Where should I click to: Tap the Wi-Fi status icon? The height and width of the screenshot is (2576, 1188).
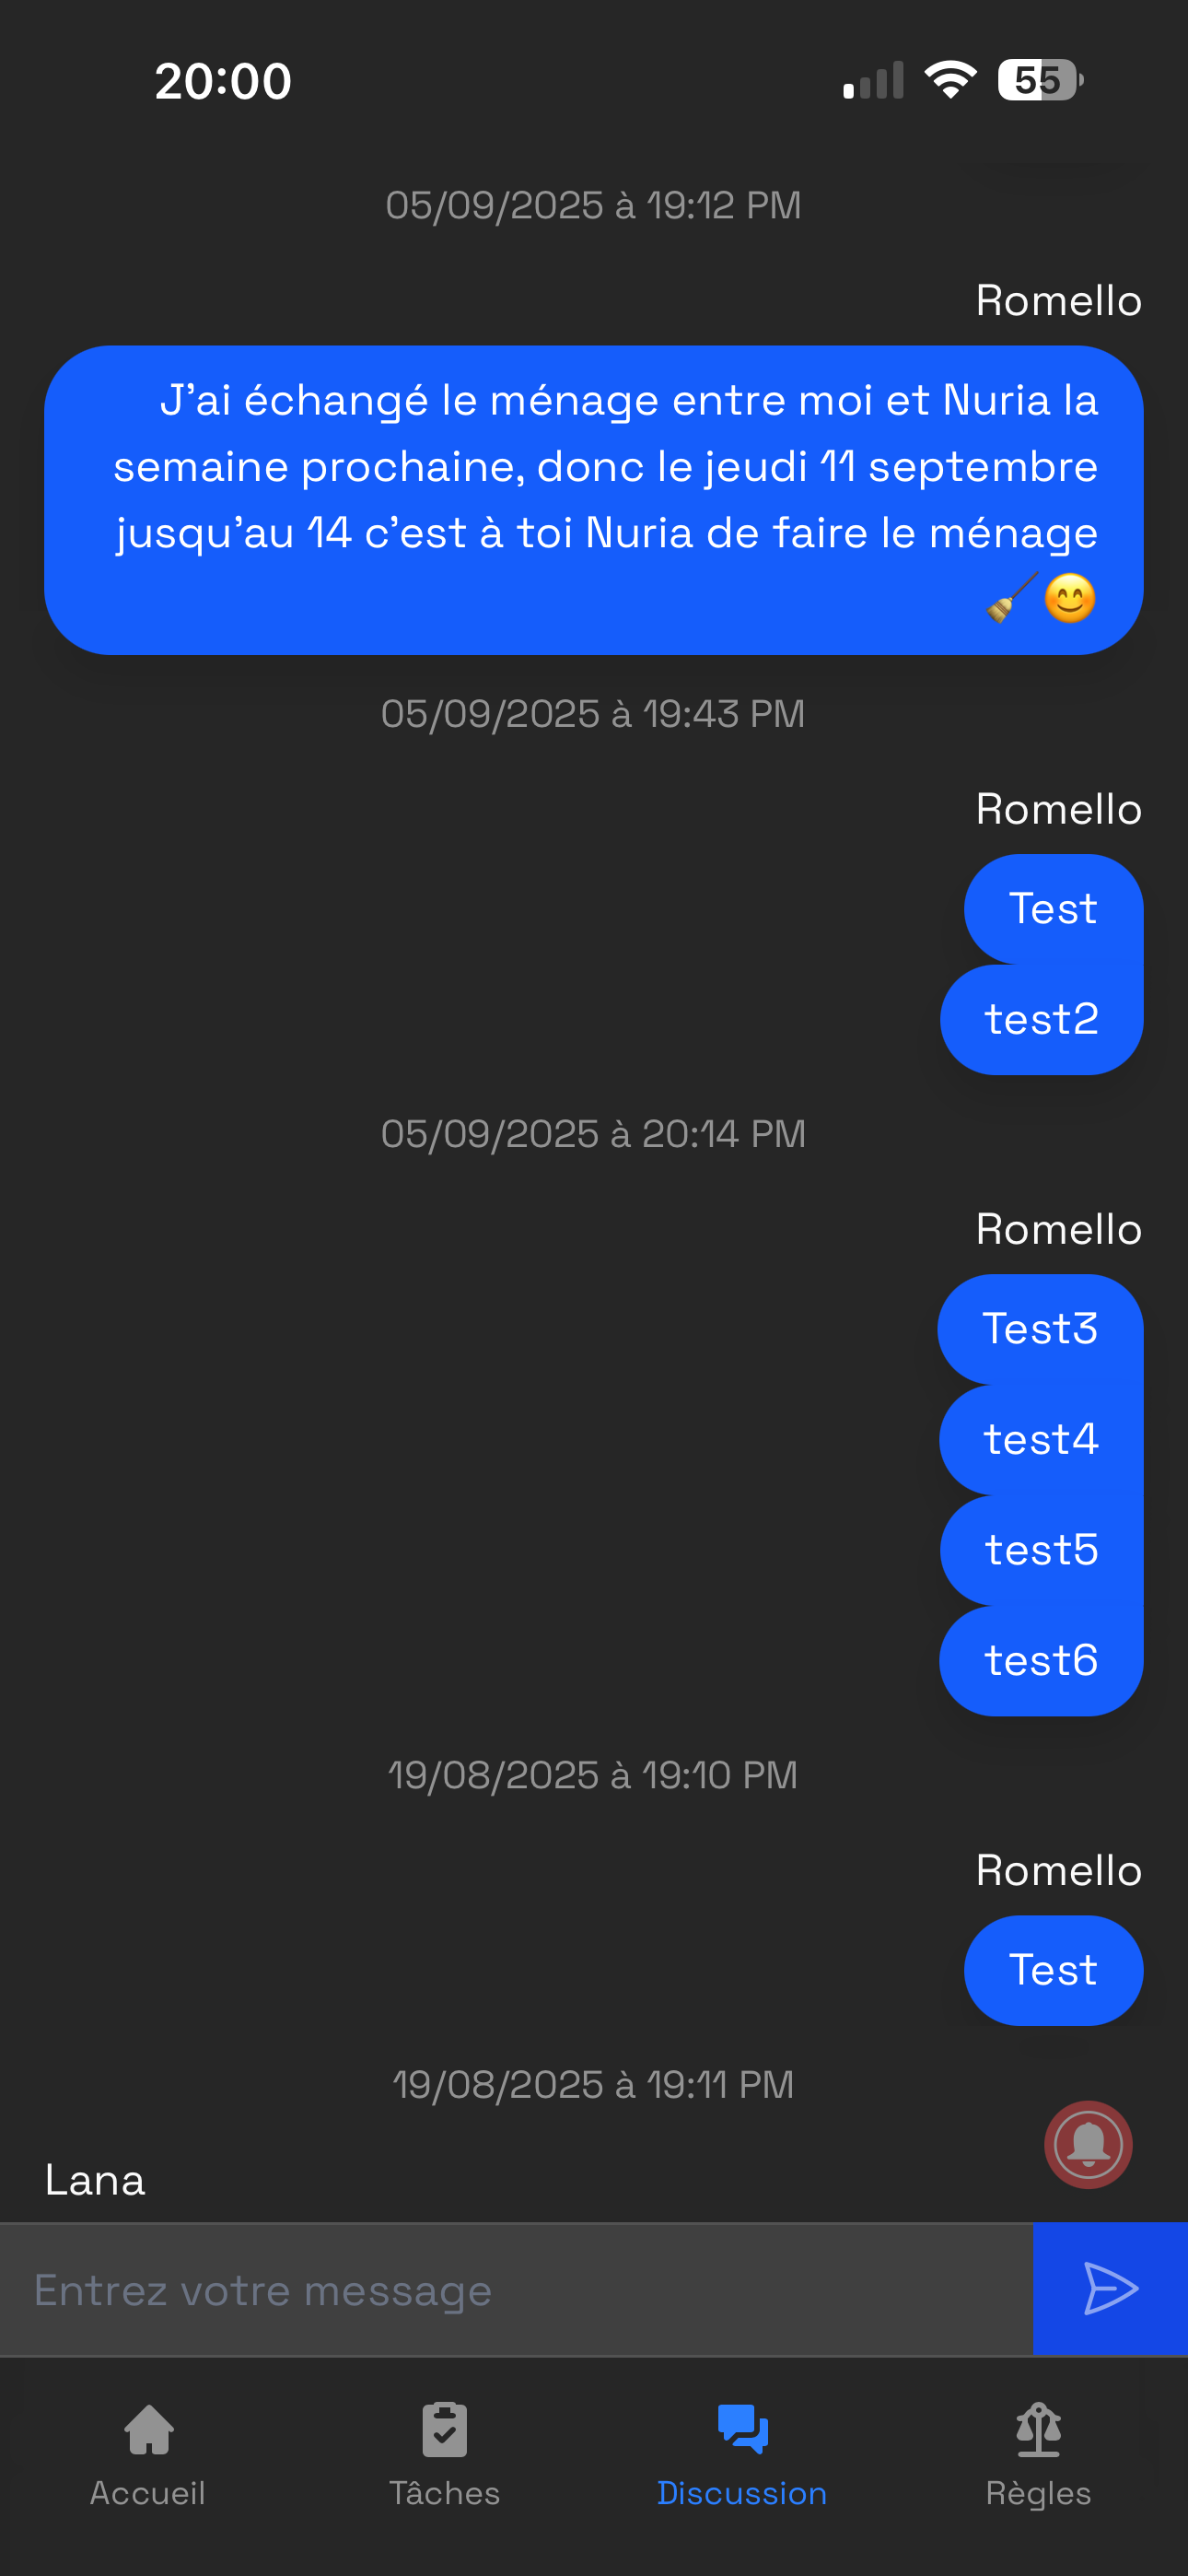point(950,80)
